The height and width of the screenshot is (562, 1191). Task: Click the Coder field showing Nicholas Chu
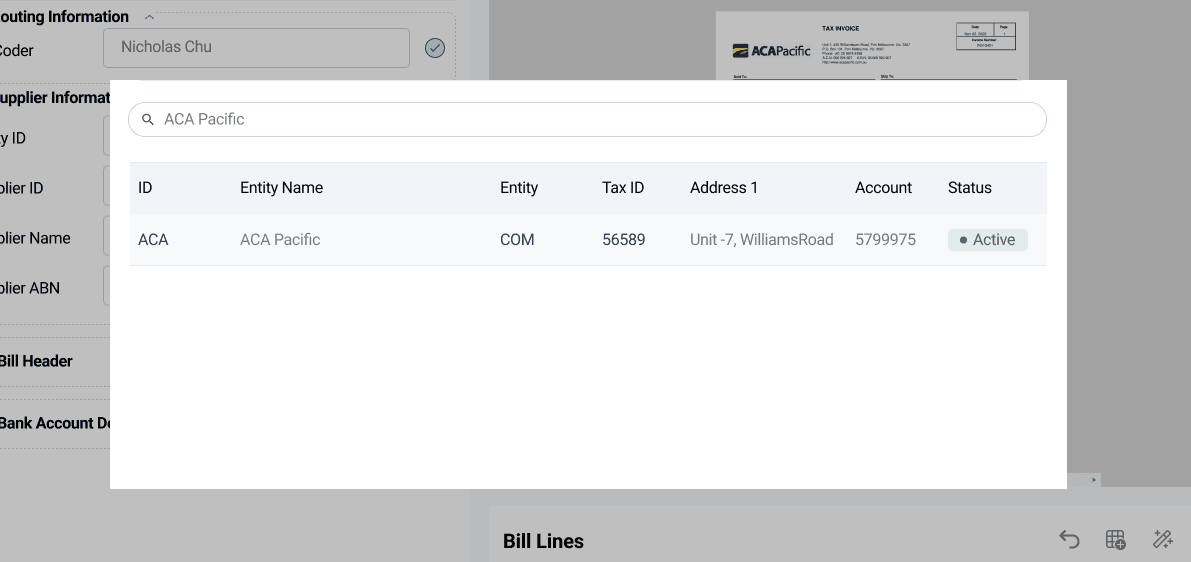click(x=256, y=47)
